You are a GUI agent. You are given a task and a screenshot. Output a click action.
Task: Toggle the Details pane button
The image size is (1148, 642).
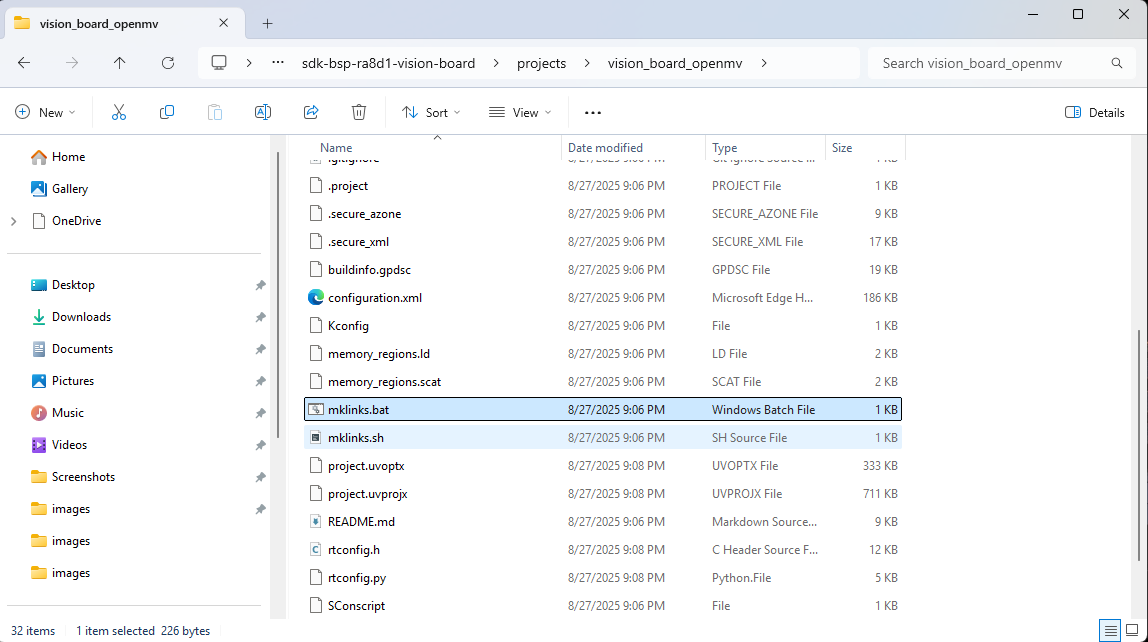(1095, 112)
